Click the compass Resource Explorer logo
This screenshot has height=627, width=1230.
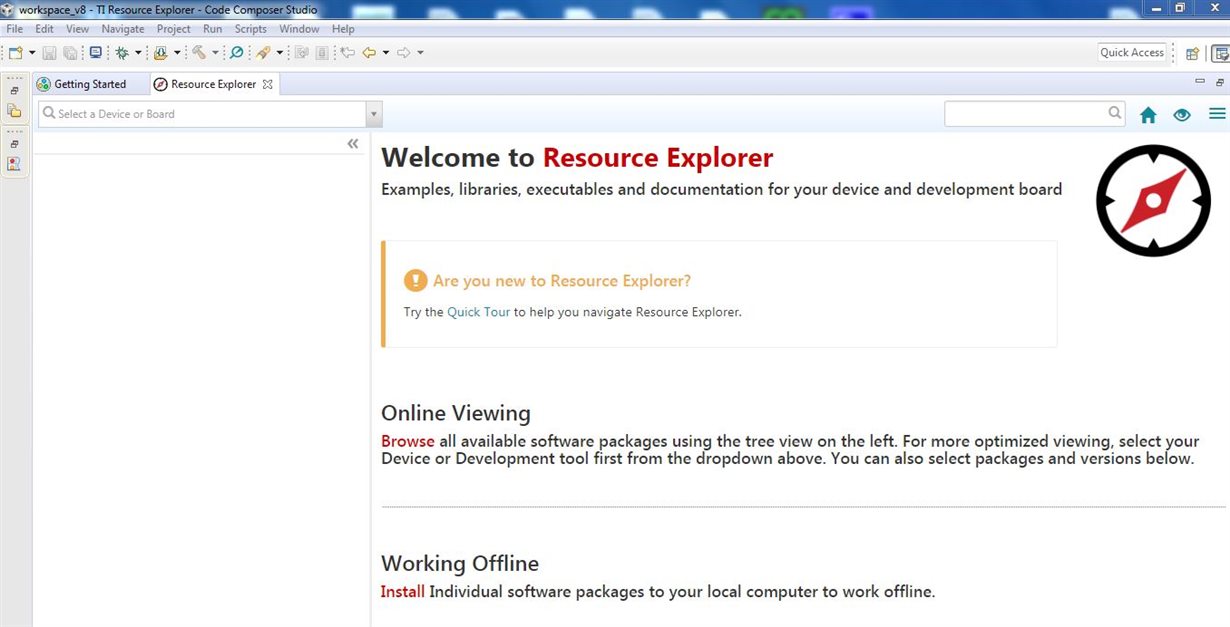pyautogui.click(x=1153, y=200)
